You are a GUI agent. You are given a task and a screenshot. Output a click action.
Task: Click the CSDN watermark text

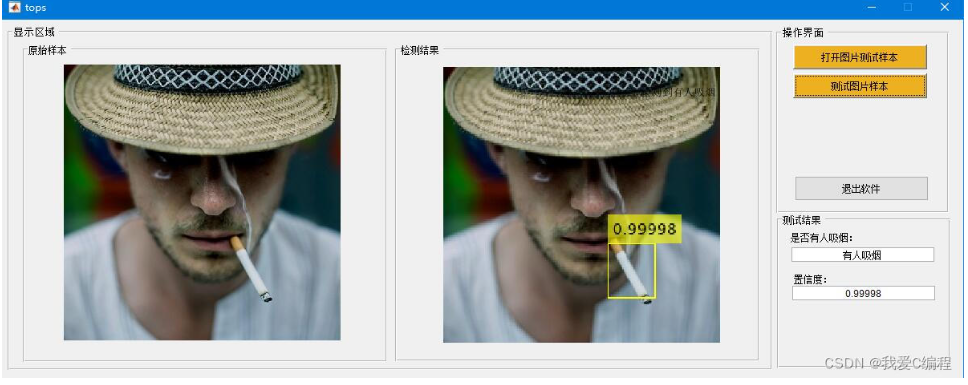tap(888, 363)
